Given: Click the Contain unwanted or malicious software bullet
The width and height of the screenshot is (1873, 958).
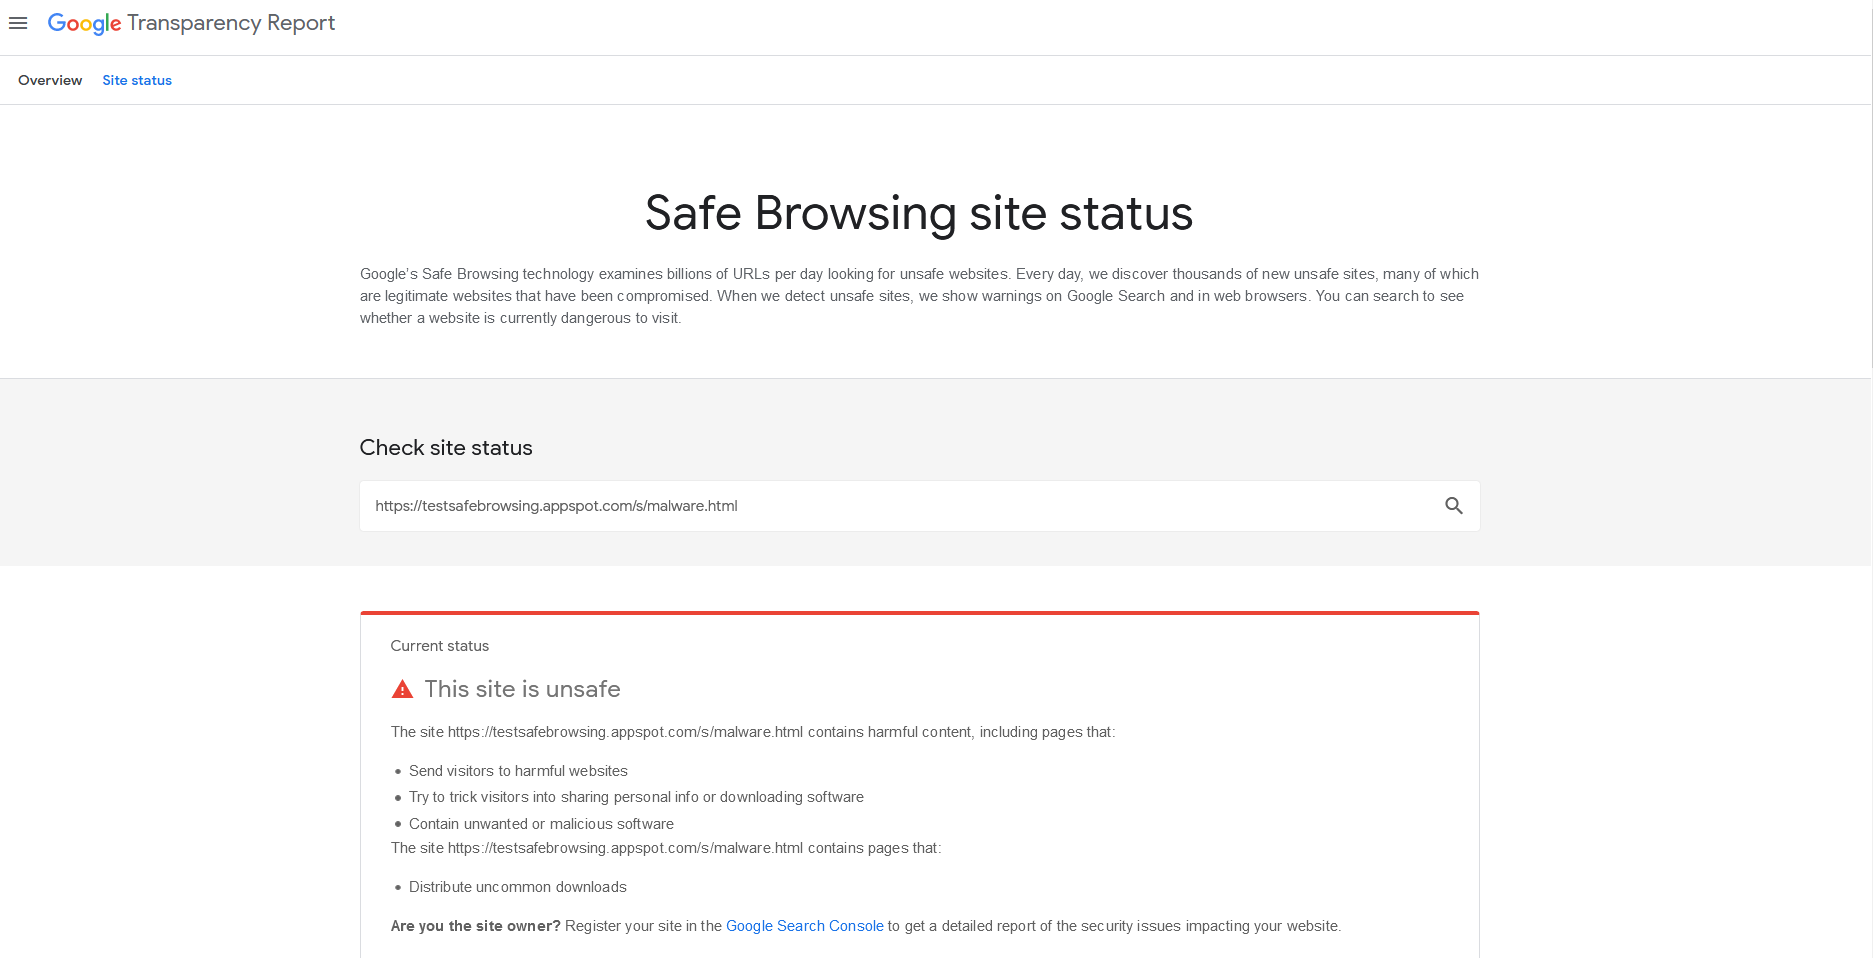Looking at the screenshot, I should click(541, 823).
